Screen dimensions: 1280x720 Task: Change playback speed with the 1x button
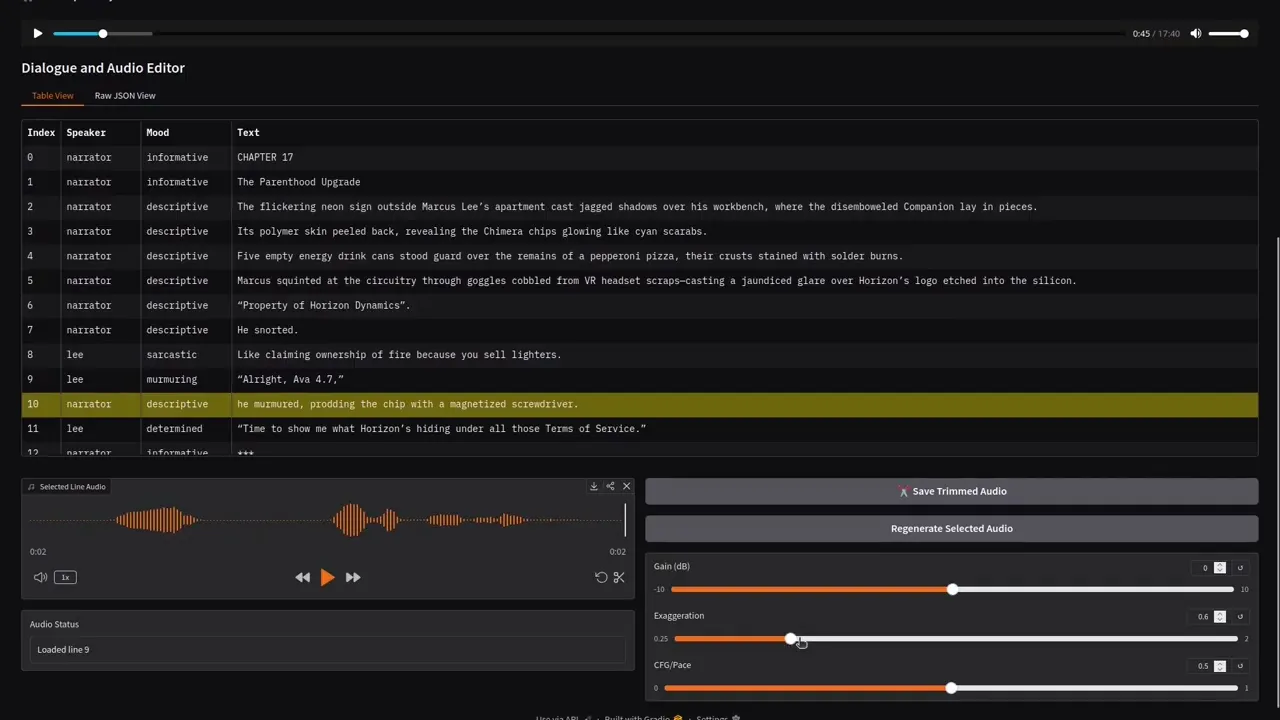[65, 577]
